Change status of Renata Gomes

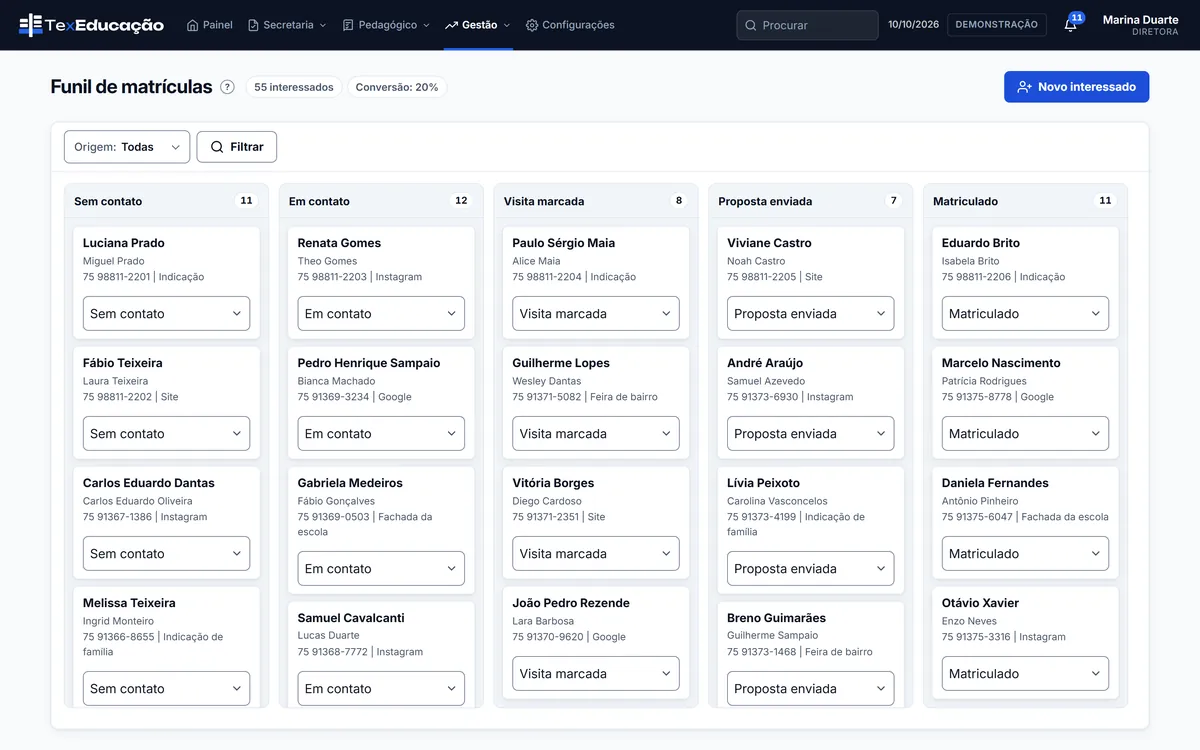(x=381, y=313)
